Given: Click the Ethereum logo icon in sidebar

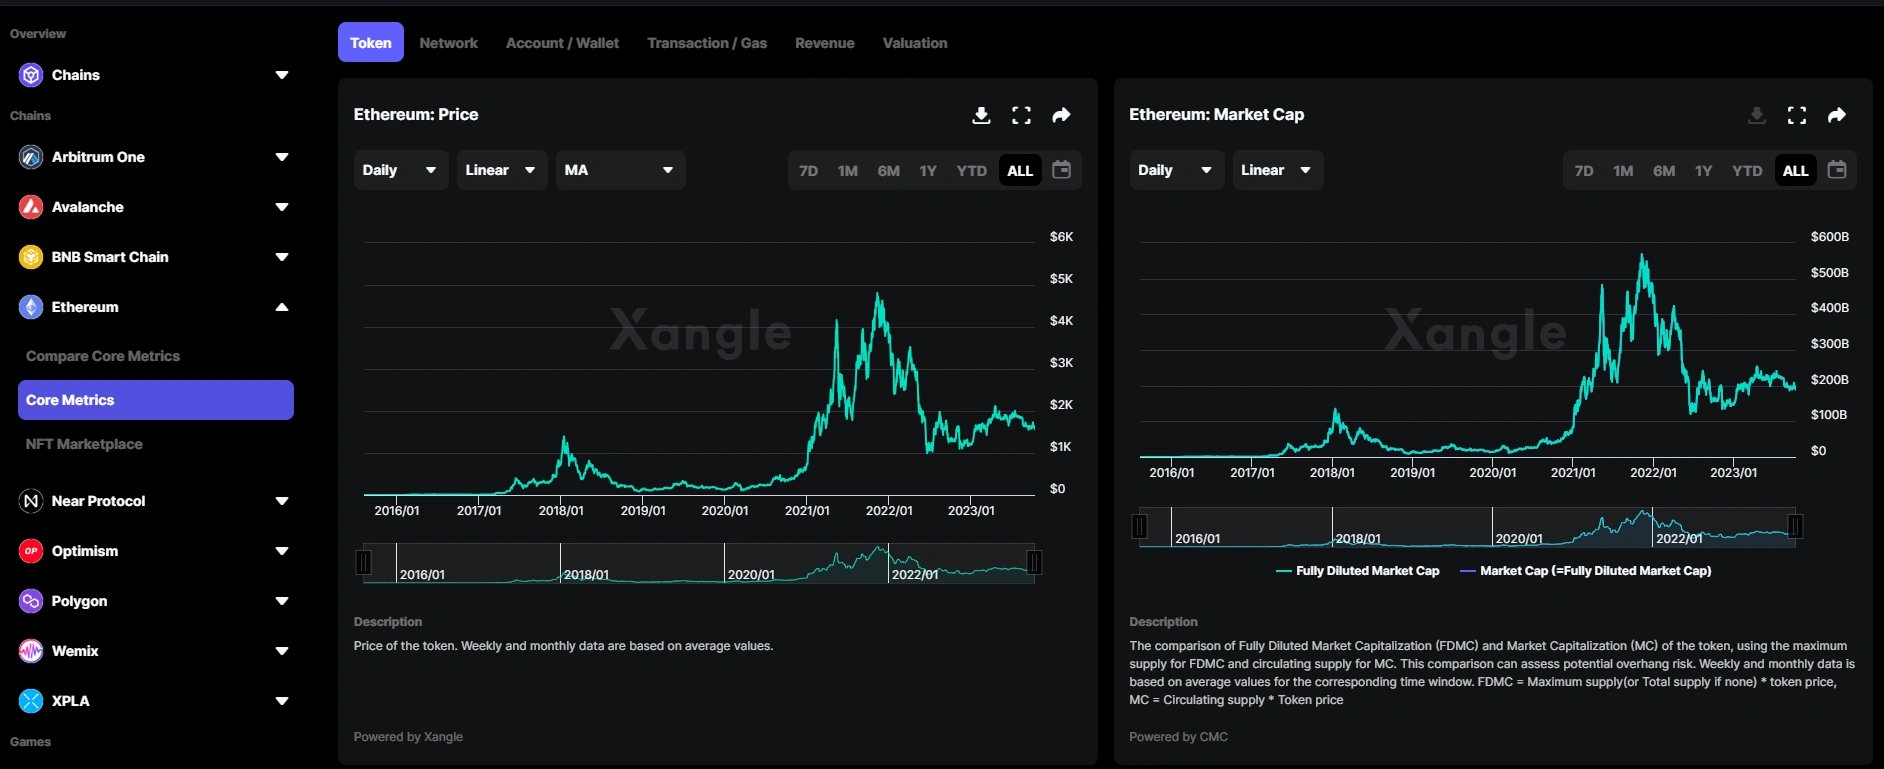Looking at the screenshot, I should point(31,307).
